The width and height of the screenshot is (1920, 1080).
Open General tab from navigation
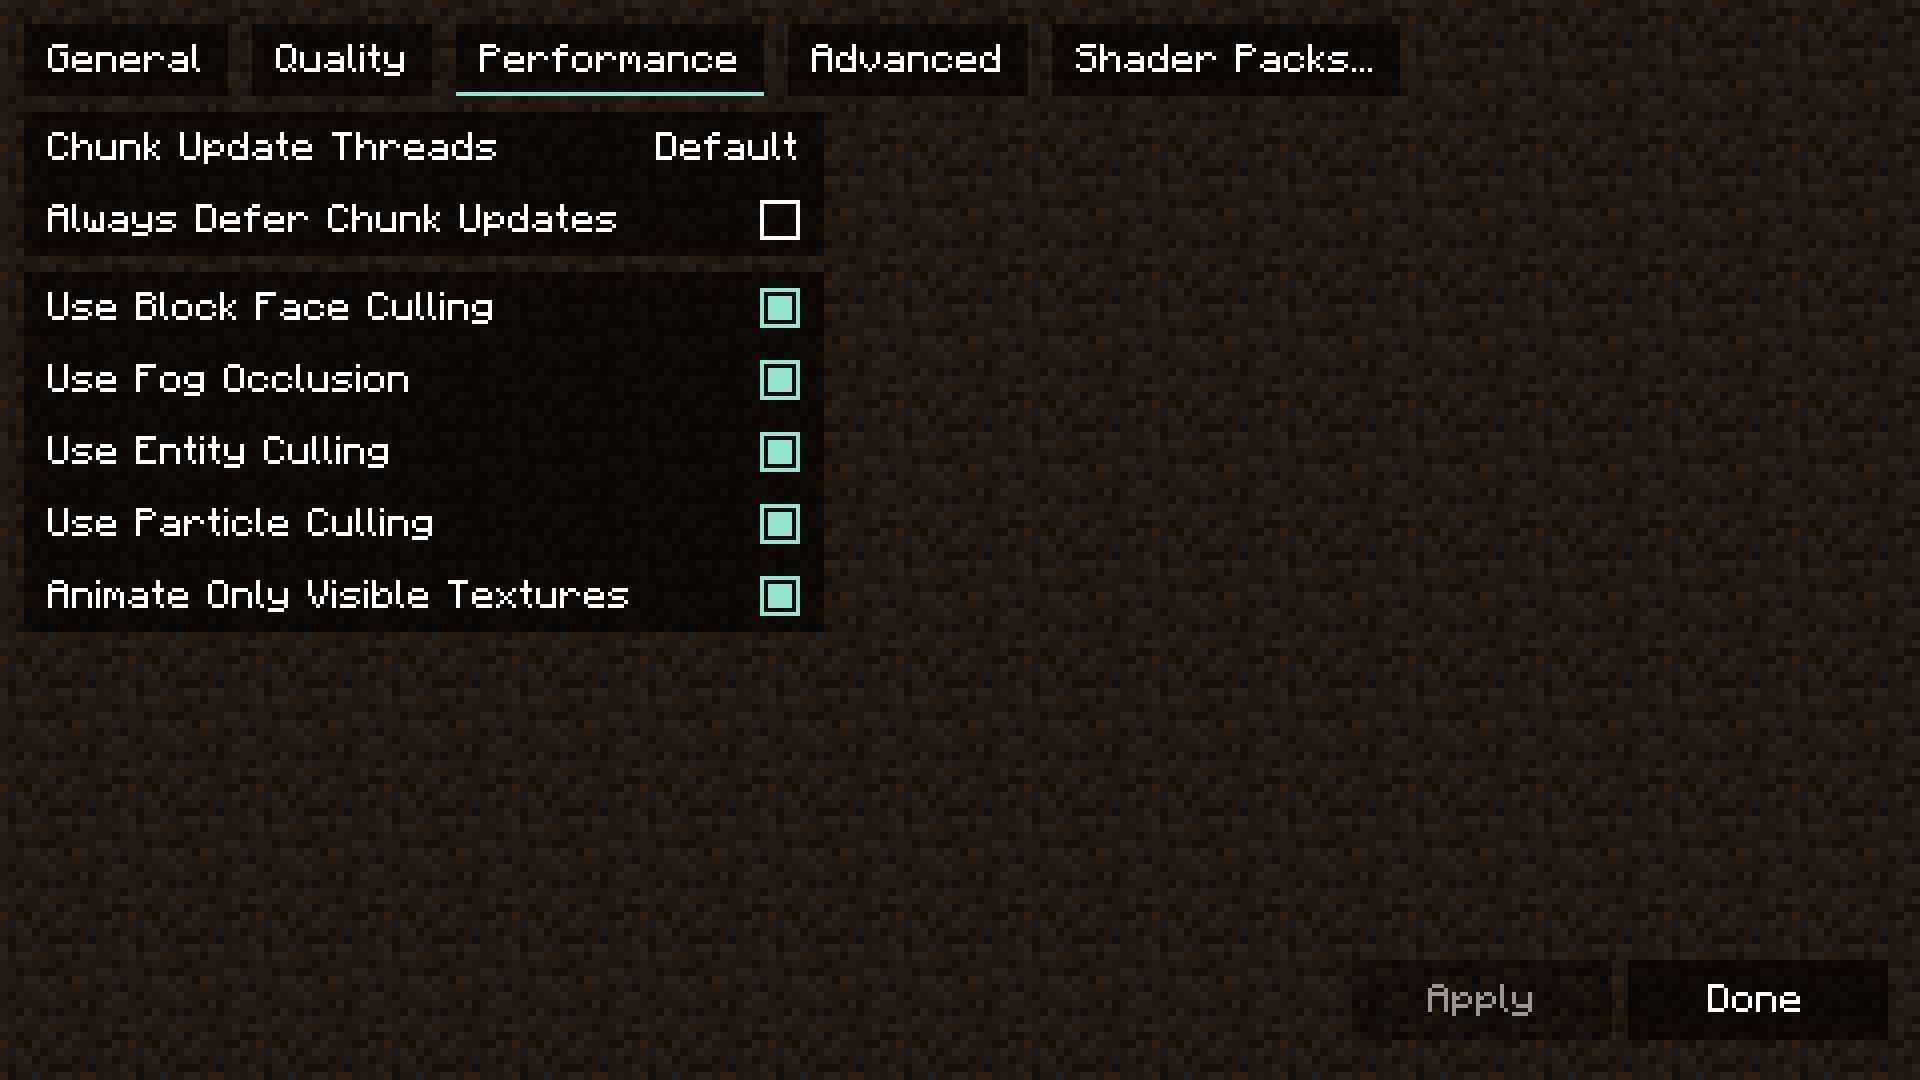(x=121, y=58)
